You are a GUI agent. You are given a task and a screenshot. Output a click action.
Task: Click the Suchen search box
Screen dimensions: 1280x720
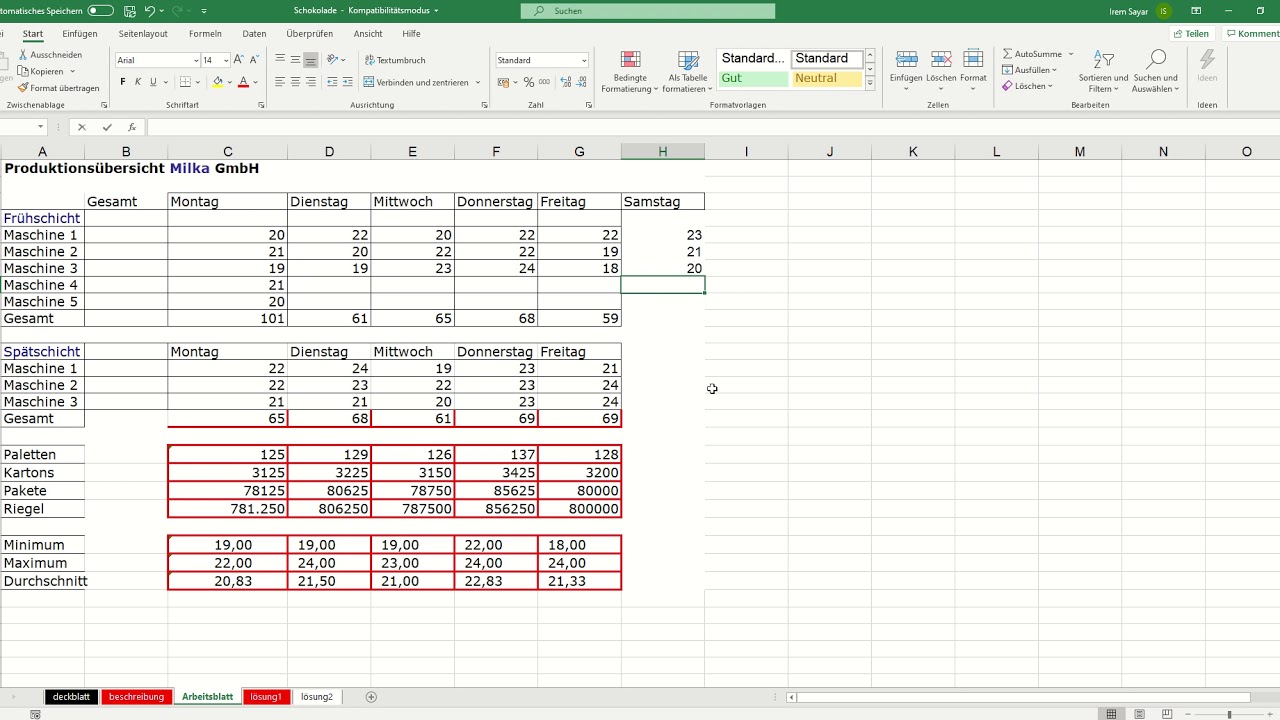[647, 11]
